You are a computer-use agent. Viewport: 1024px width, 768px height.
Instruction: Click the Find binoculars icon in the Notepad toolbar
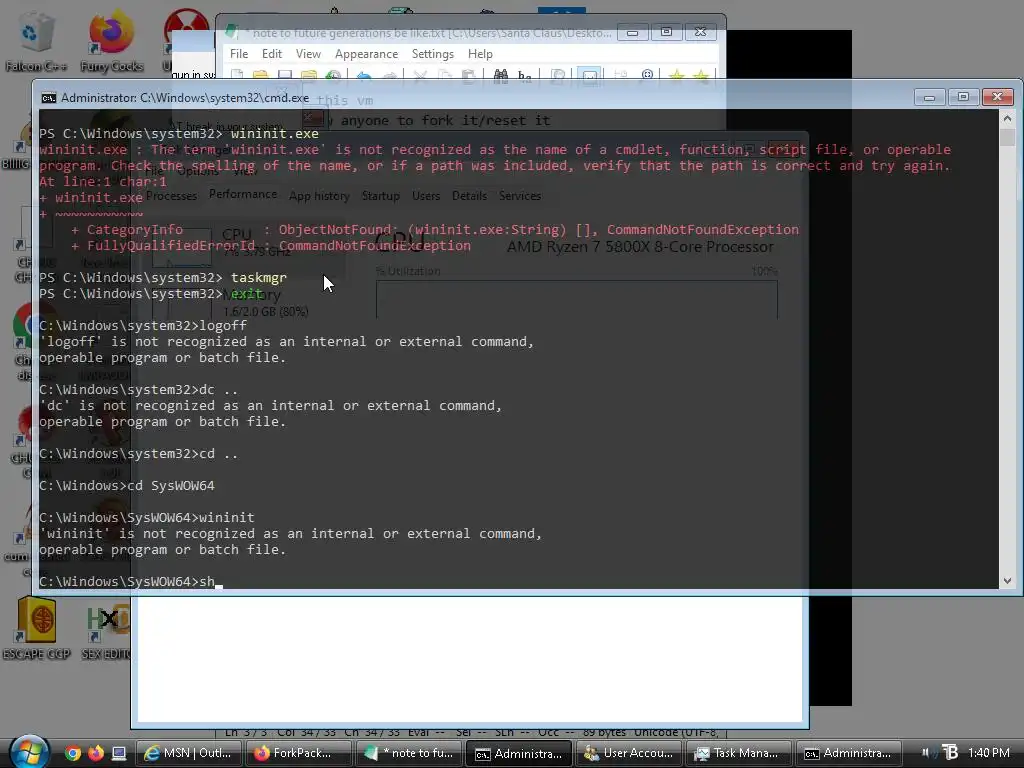501,75
